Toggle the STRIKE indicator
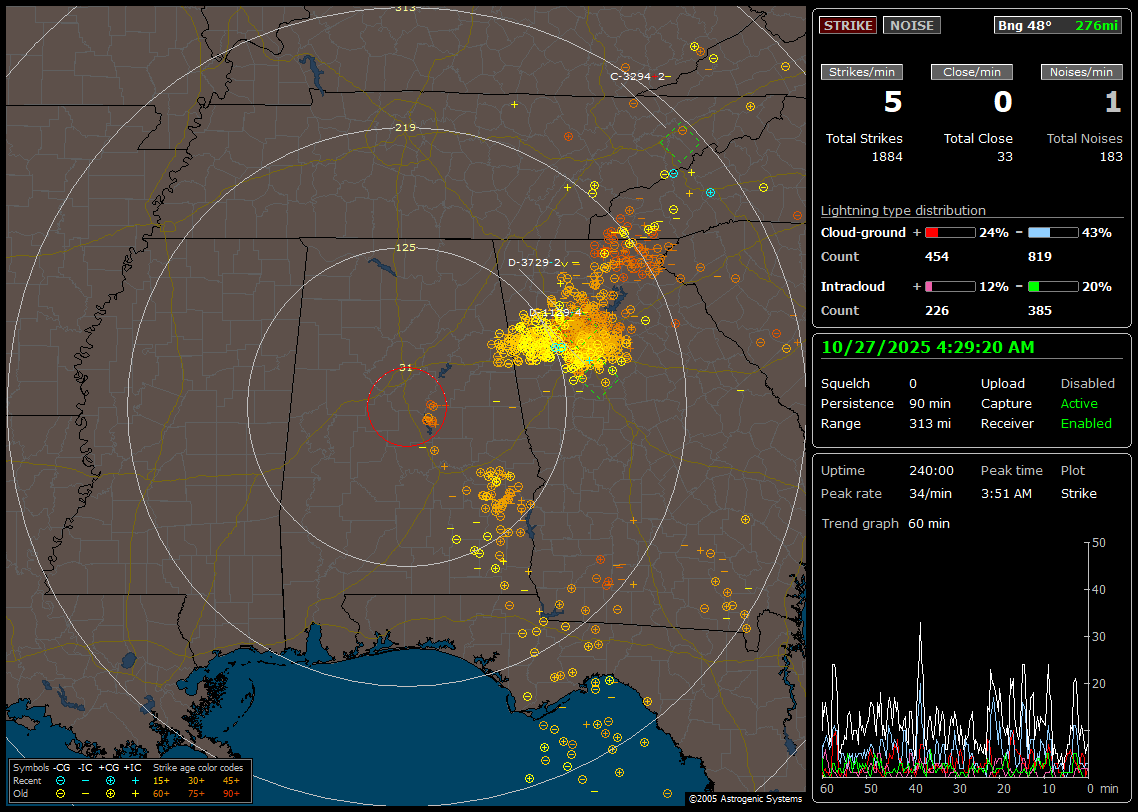Screen dimensions: 1138x812 click(848, 25)
